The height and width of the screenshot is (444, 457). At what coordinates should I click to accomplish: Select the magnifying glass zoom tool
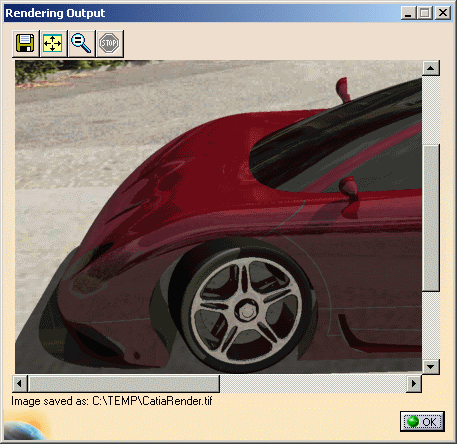tap(81, 43)
